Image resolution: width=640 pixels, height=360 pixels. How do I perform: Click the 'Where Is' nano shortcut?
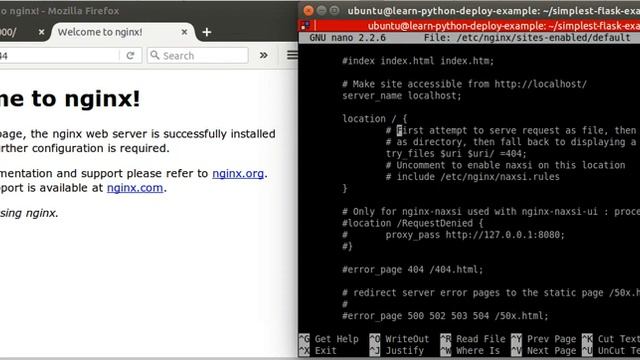click(x=470, y=351)
